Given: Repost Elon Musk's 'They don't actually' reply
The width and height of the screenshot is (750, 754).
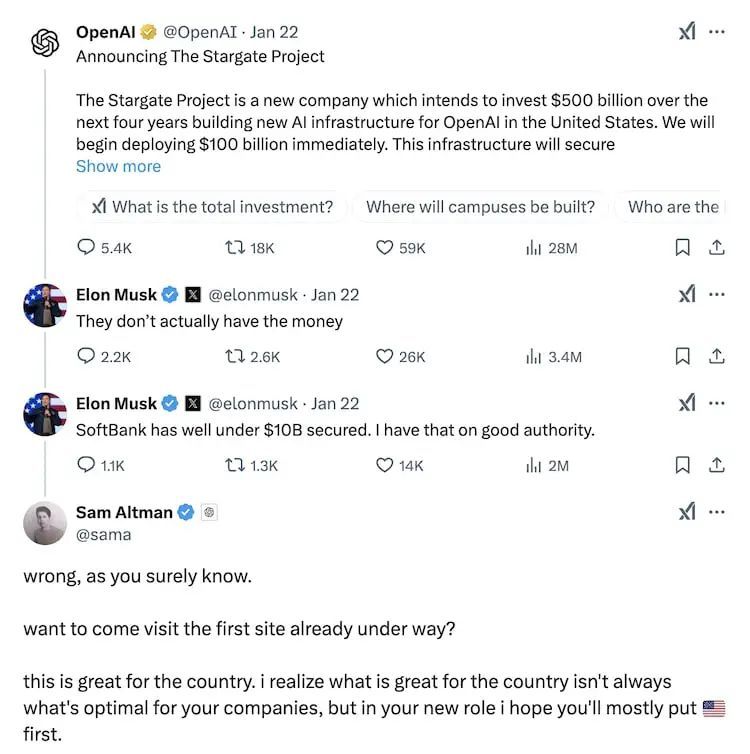Looking at the screenshot, I should (x=234, y=356).
